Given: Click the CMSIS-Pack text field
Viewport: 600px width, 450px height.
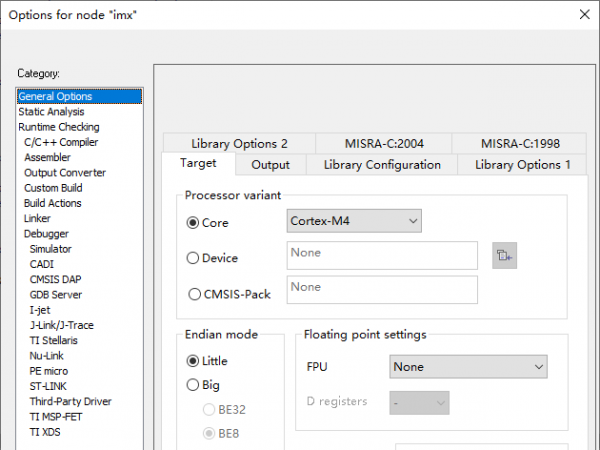Looking at the screenshot, I should coord(382,290).
